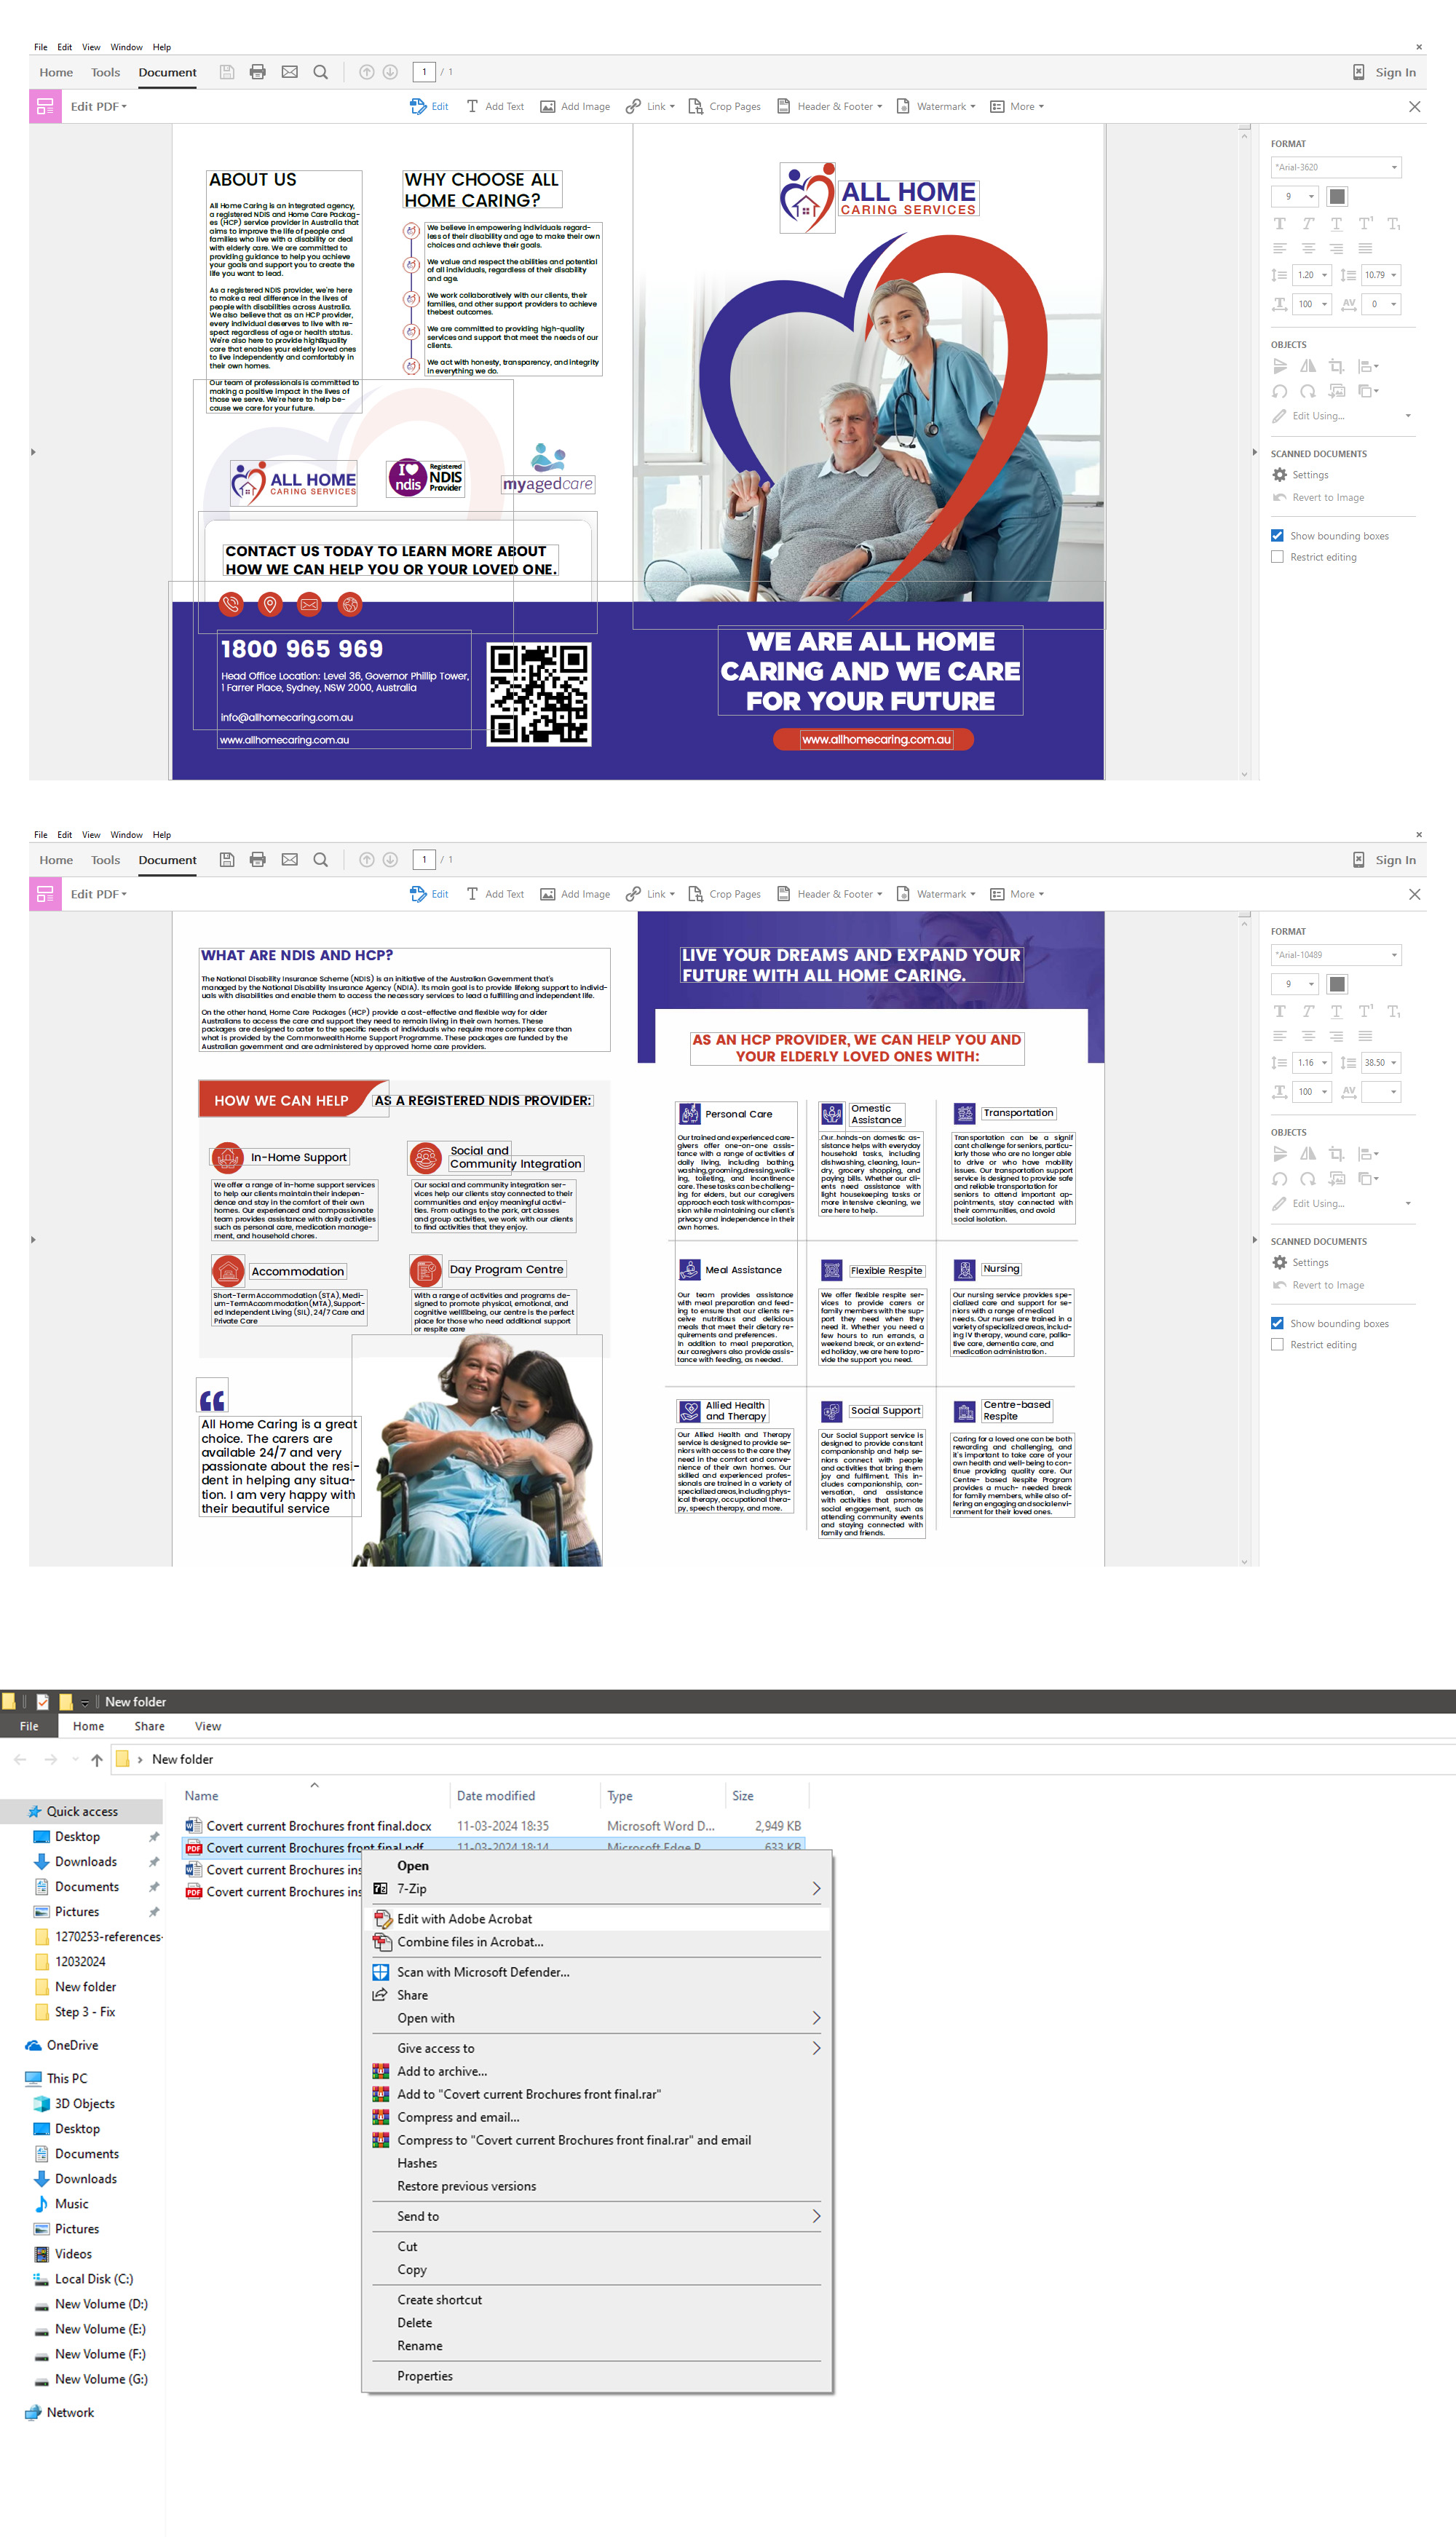Click the Microsoft Defender shield icon in the context menu
Image resolution: width=1456 pixels, height=2537 pixels.
pos(381,1972)
